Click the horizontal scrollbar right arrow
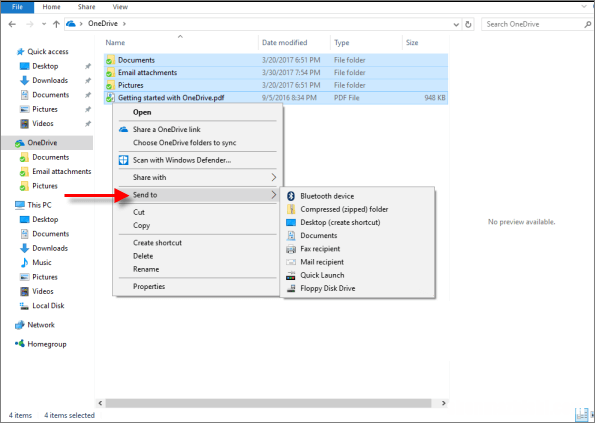595x423 pixels. tap(444, 403)
